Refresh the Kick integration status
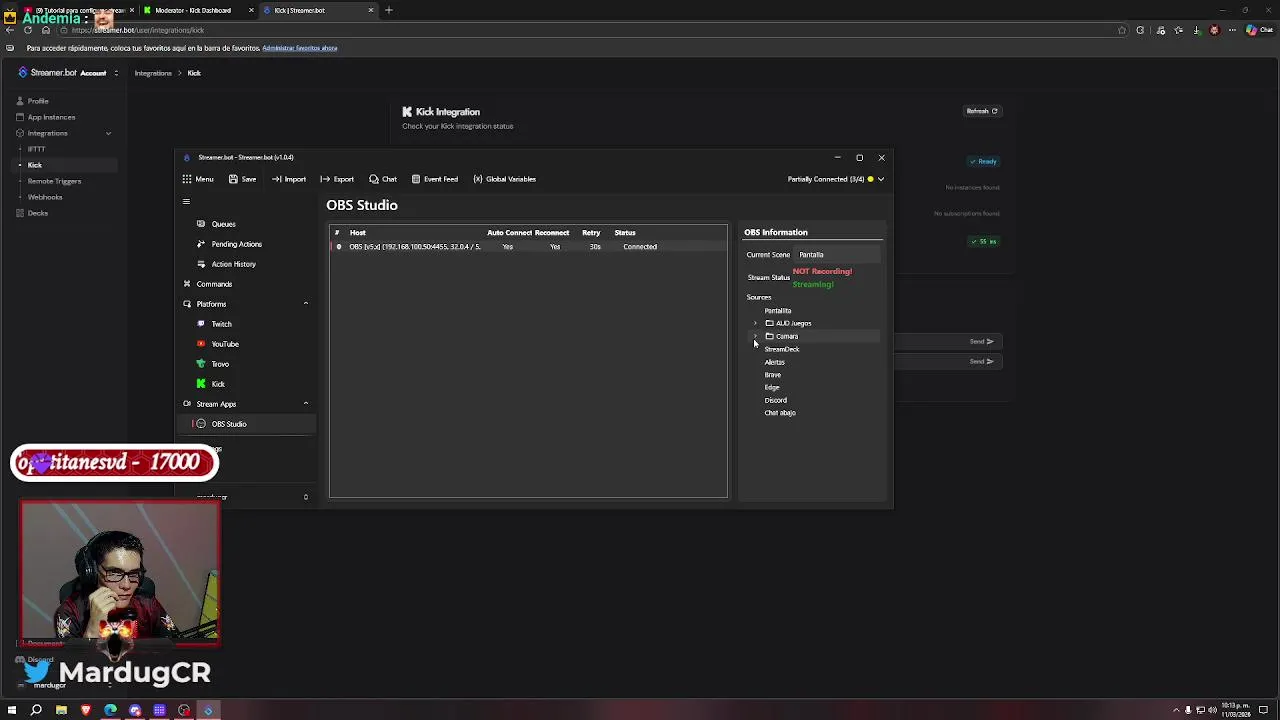Image resolution: width=1280 pixels, height=720 pixels. coord(981,111)
